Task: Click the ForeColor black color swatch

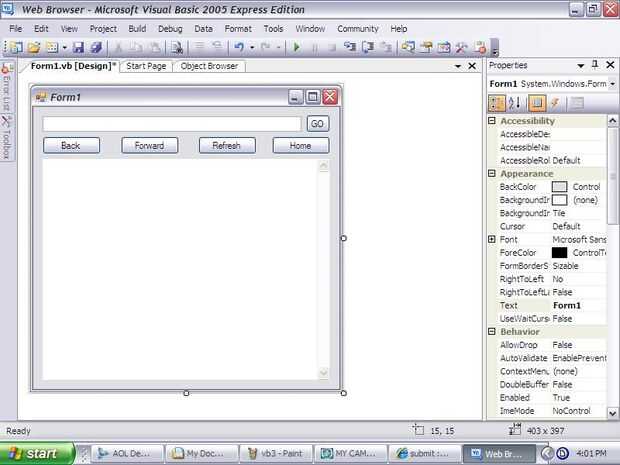Action: [559, 253]
